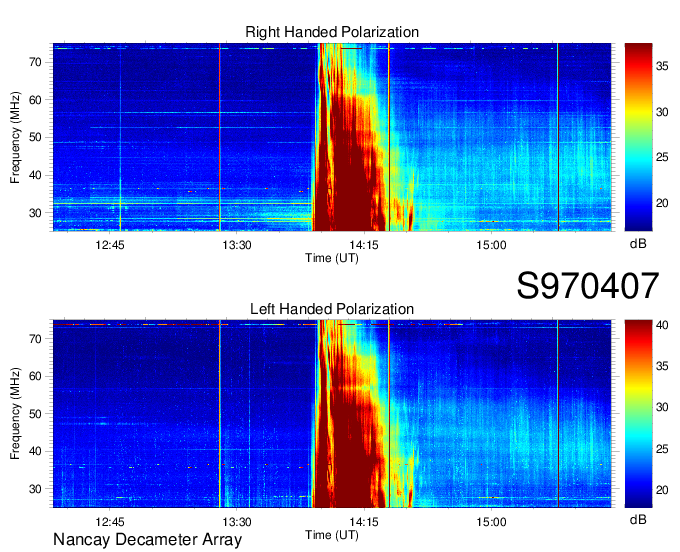The height and width of the screenshot is (552, 680).
Task: Click the 35 dB label on the upper color bar
Action: [x=662, y=66]
